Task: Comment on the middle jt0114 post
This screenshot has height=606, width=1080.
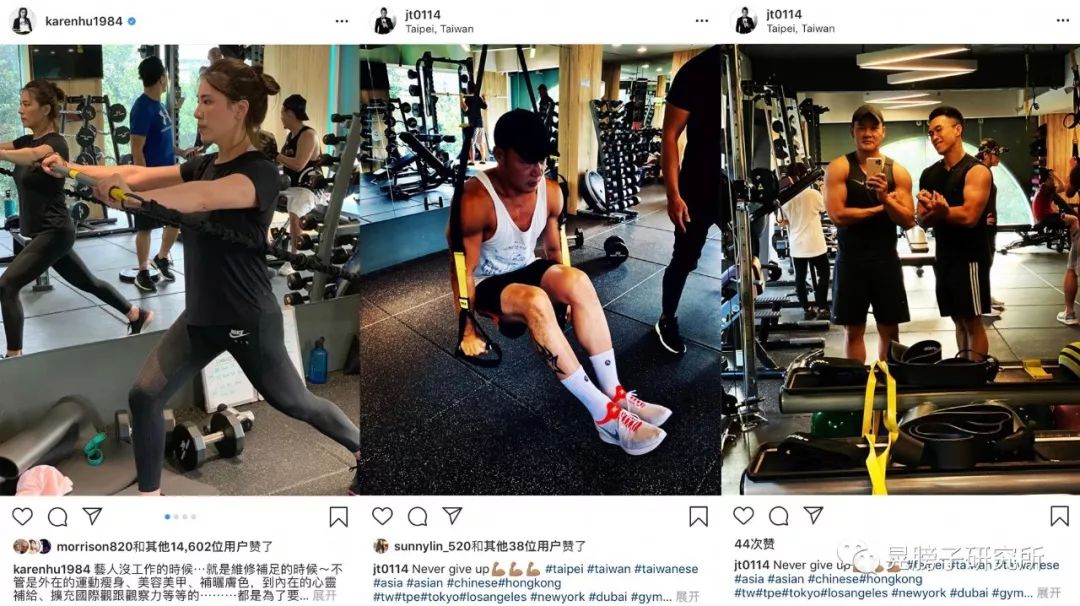Action: click(417, 516)
